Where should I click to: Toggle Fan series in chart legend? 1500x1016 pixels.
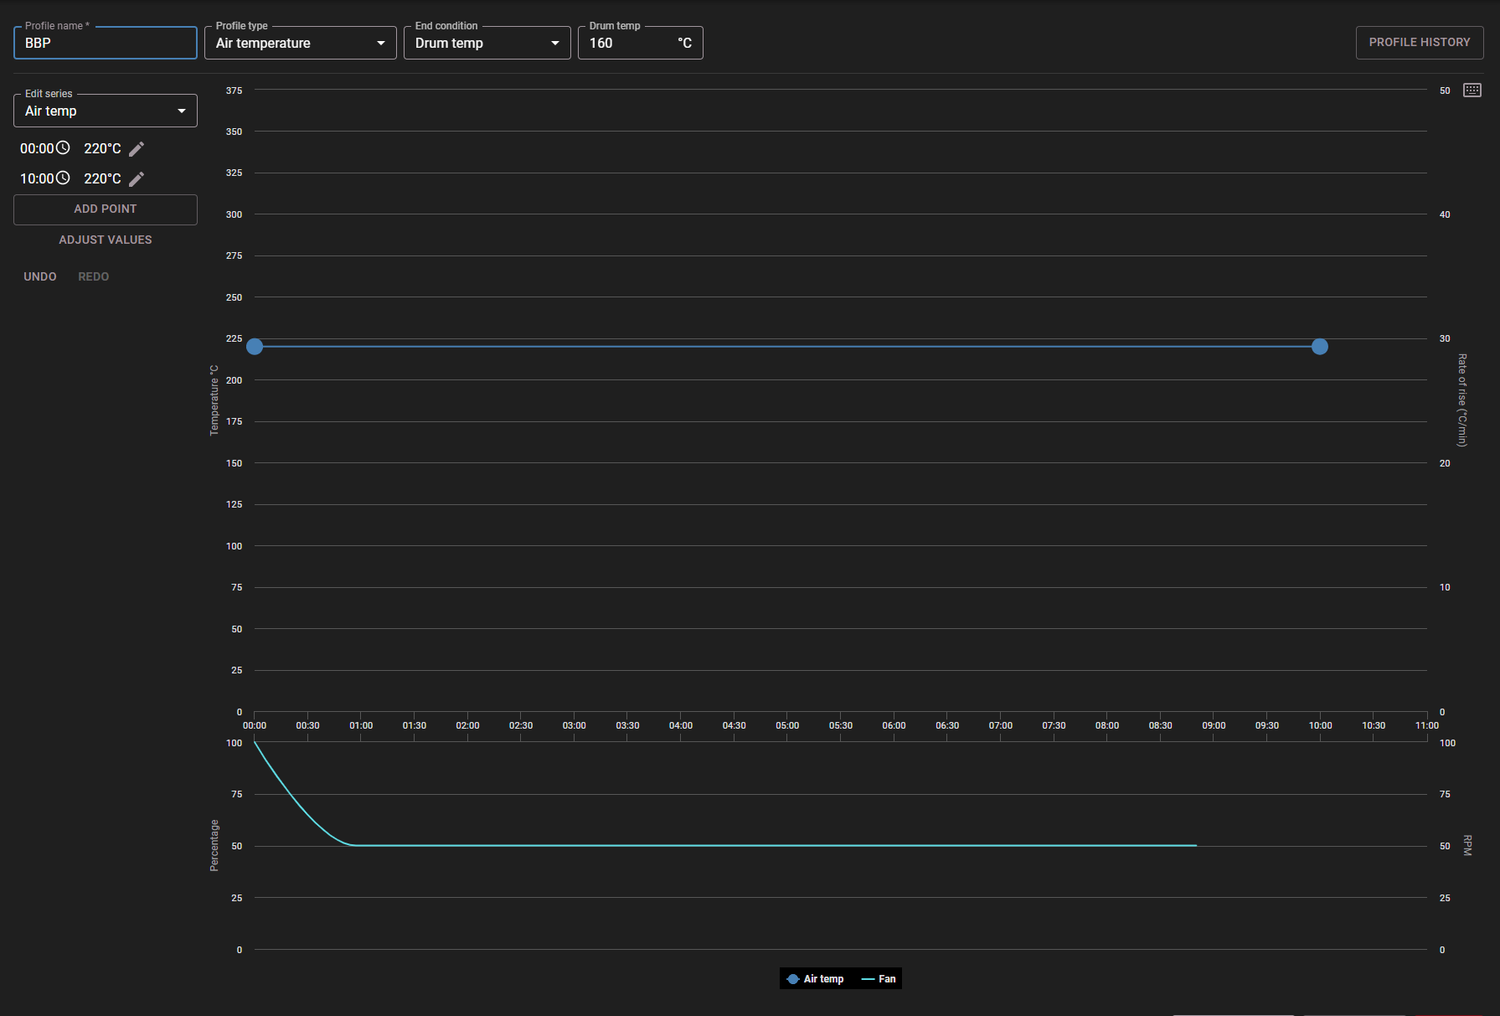(879, 979)
